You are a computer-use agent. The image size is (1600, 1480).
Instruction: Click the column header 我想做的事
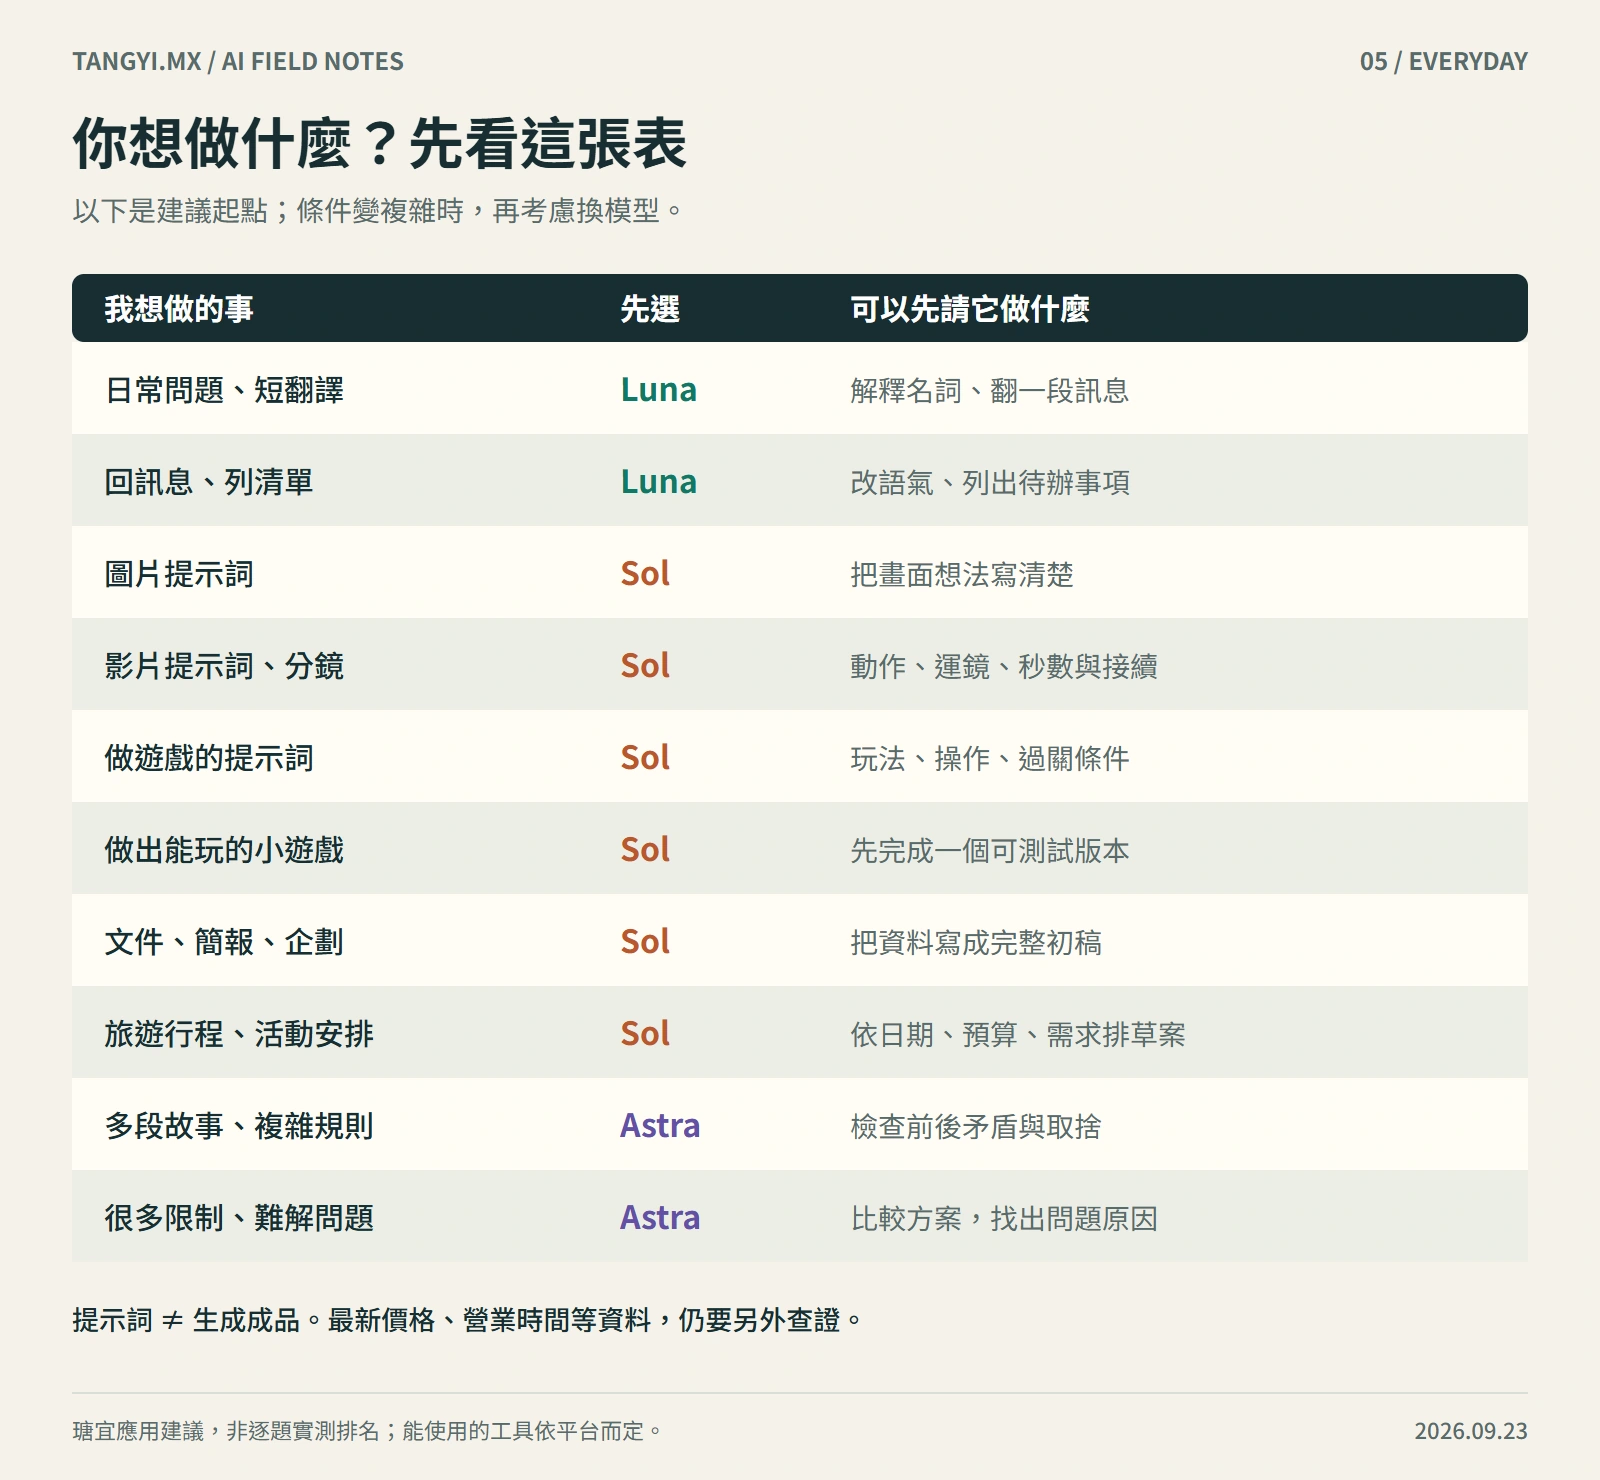tap(179, 309)
